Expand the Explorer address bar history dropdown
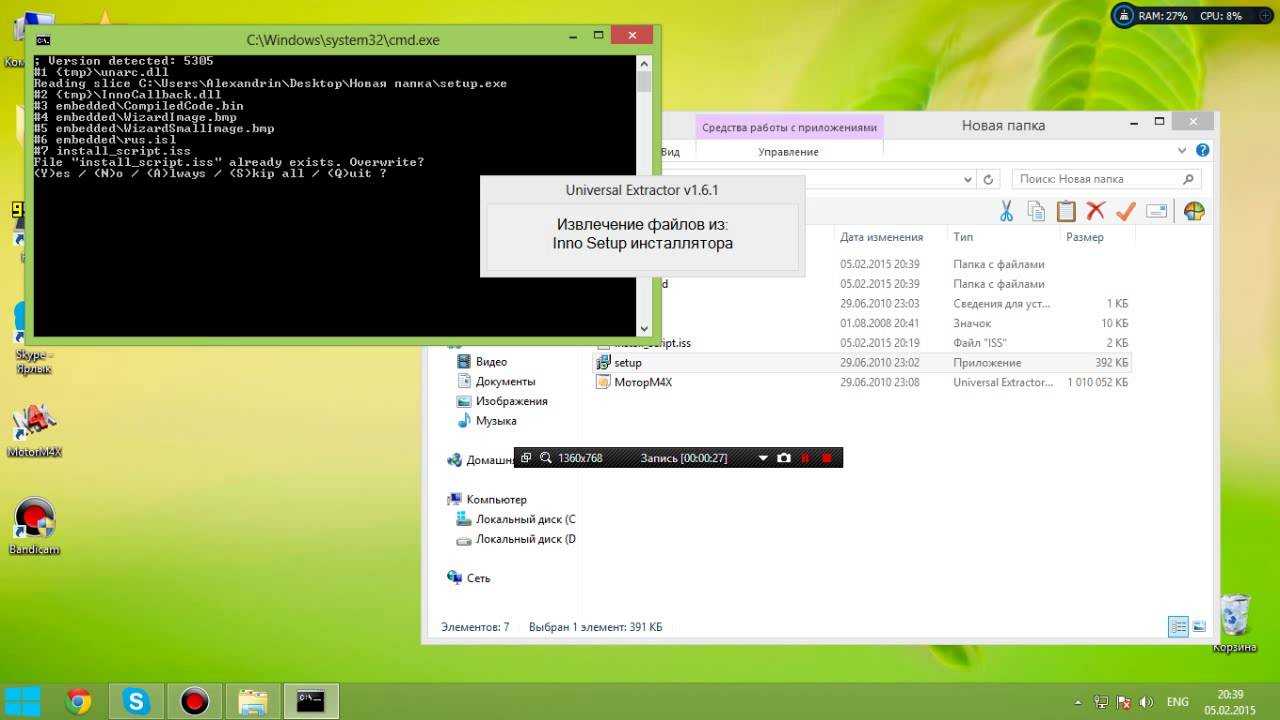The image size is (1280, 720). click(967, 180)
